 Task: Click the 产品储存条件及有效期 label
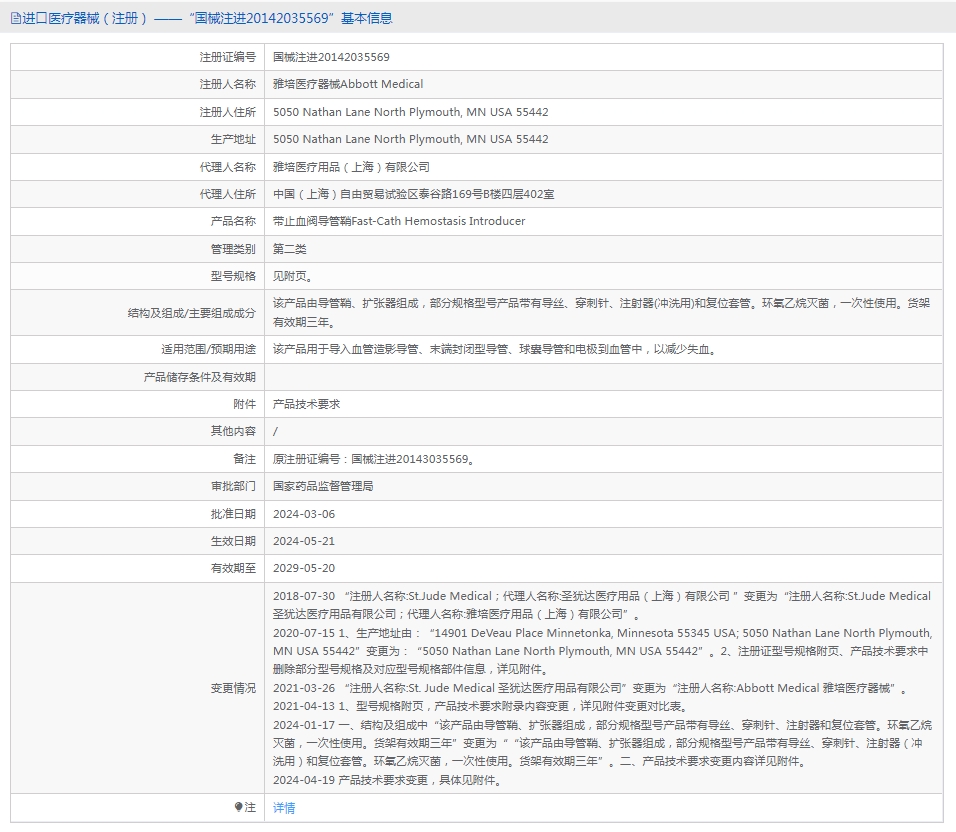pyautogui.click(x=199, y=377)
